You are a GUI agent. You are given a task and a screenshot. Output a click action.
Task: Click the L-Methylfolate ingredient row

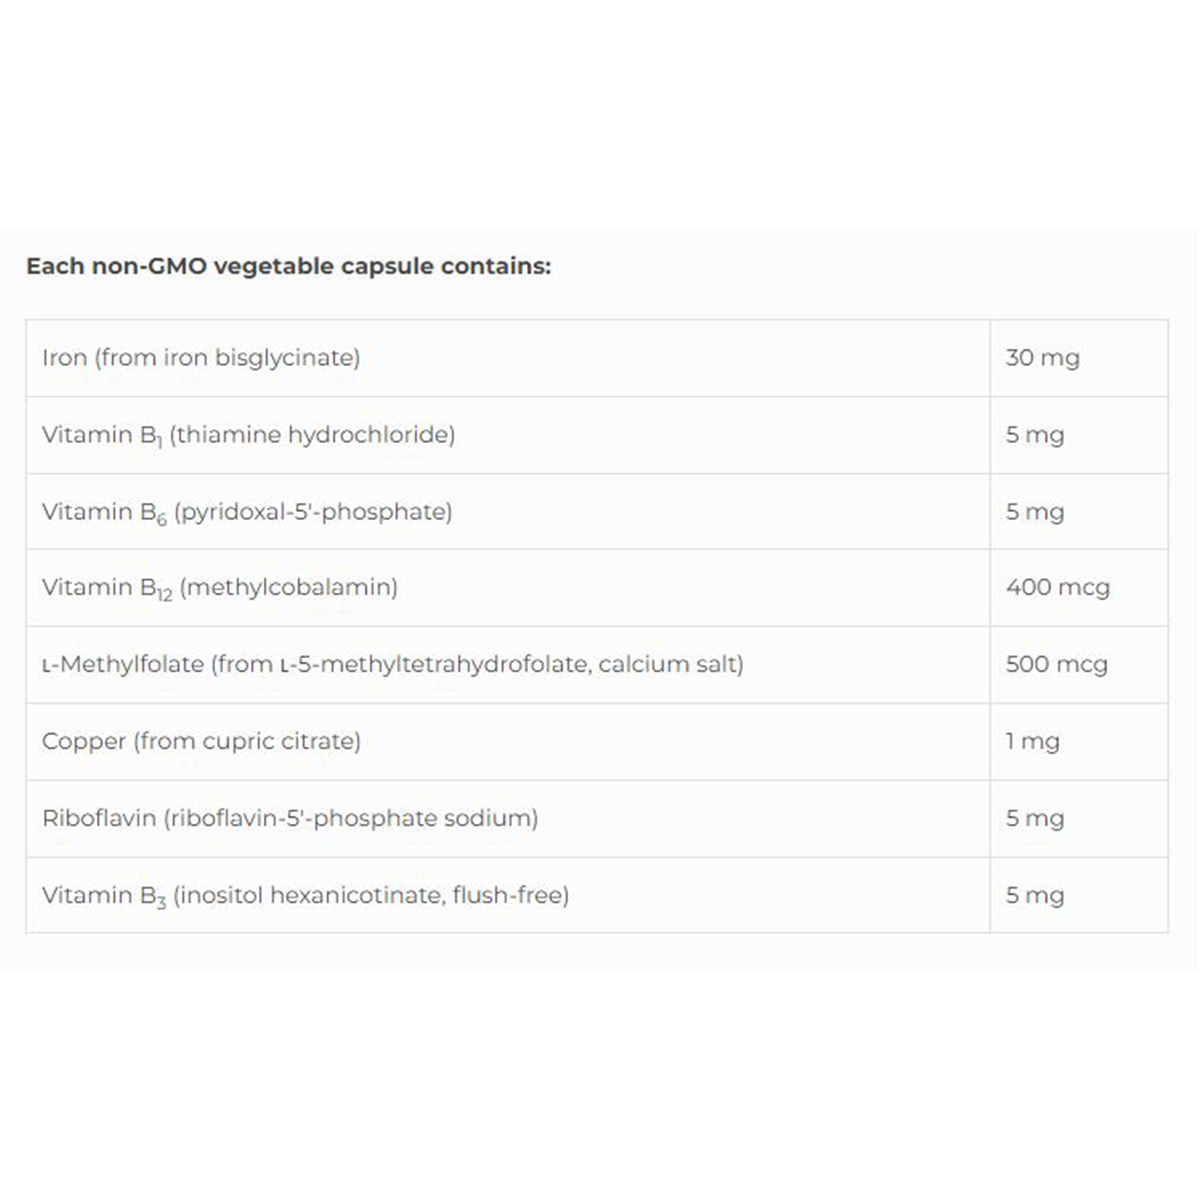(x=392, y=665)
